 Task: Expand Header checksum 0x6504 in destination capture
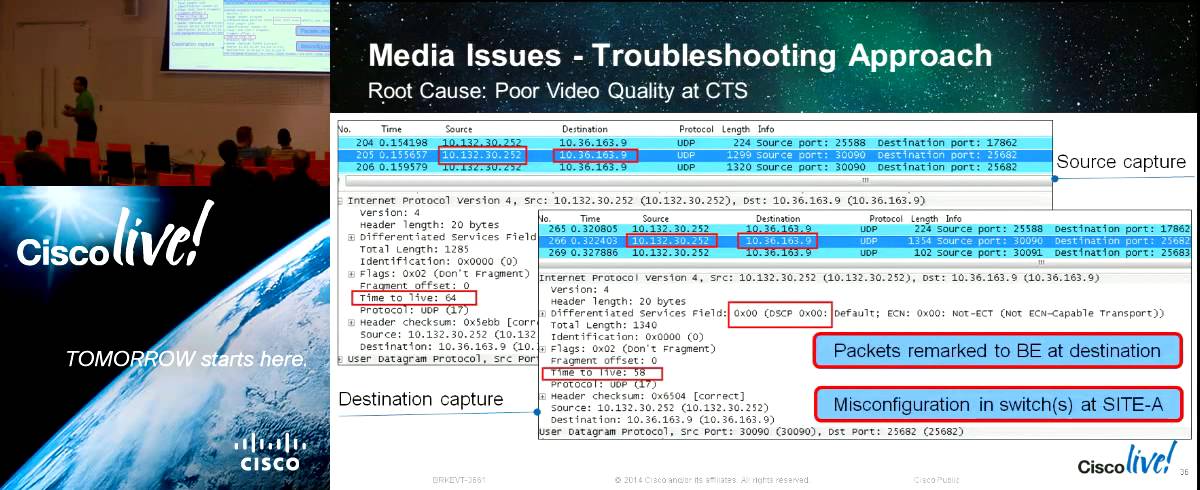[542, 397]
